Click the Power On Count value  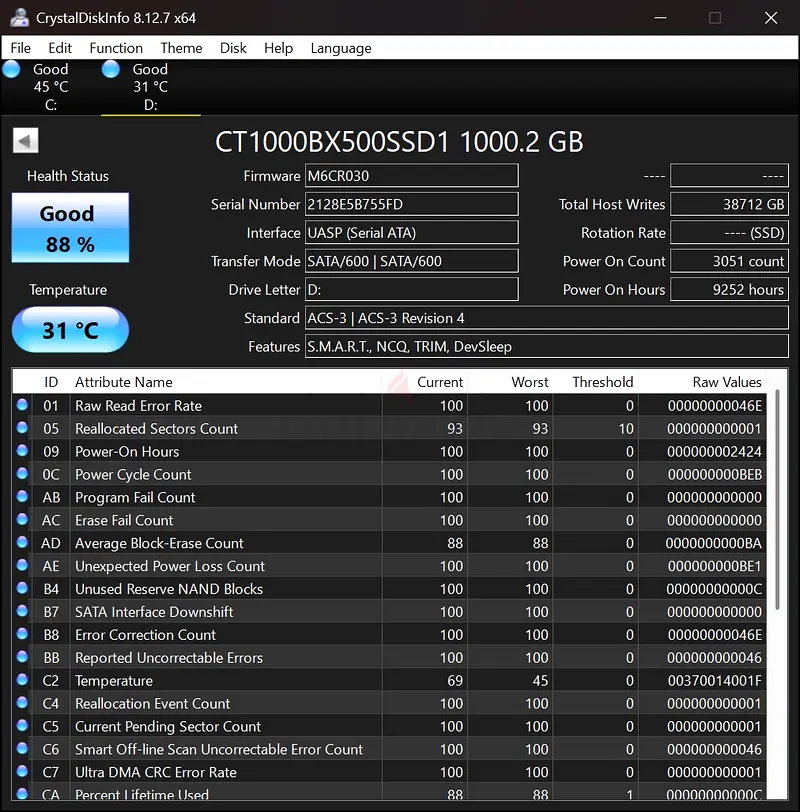(x=730, y=261)
